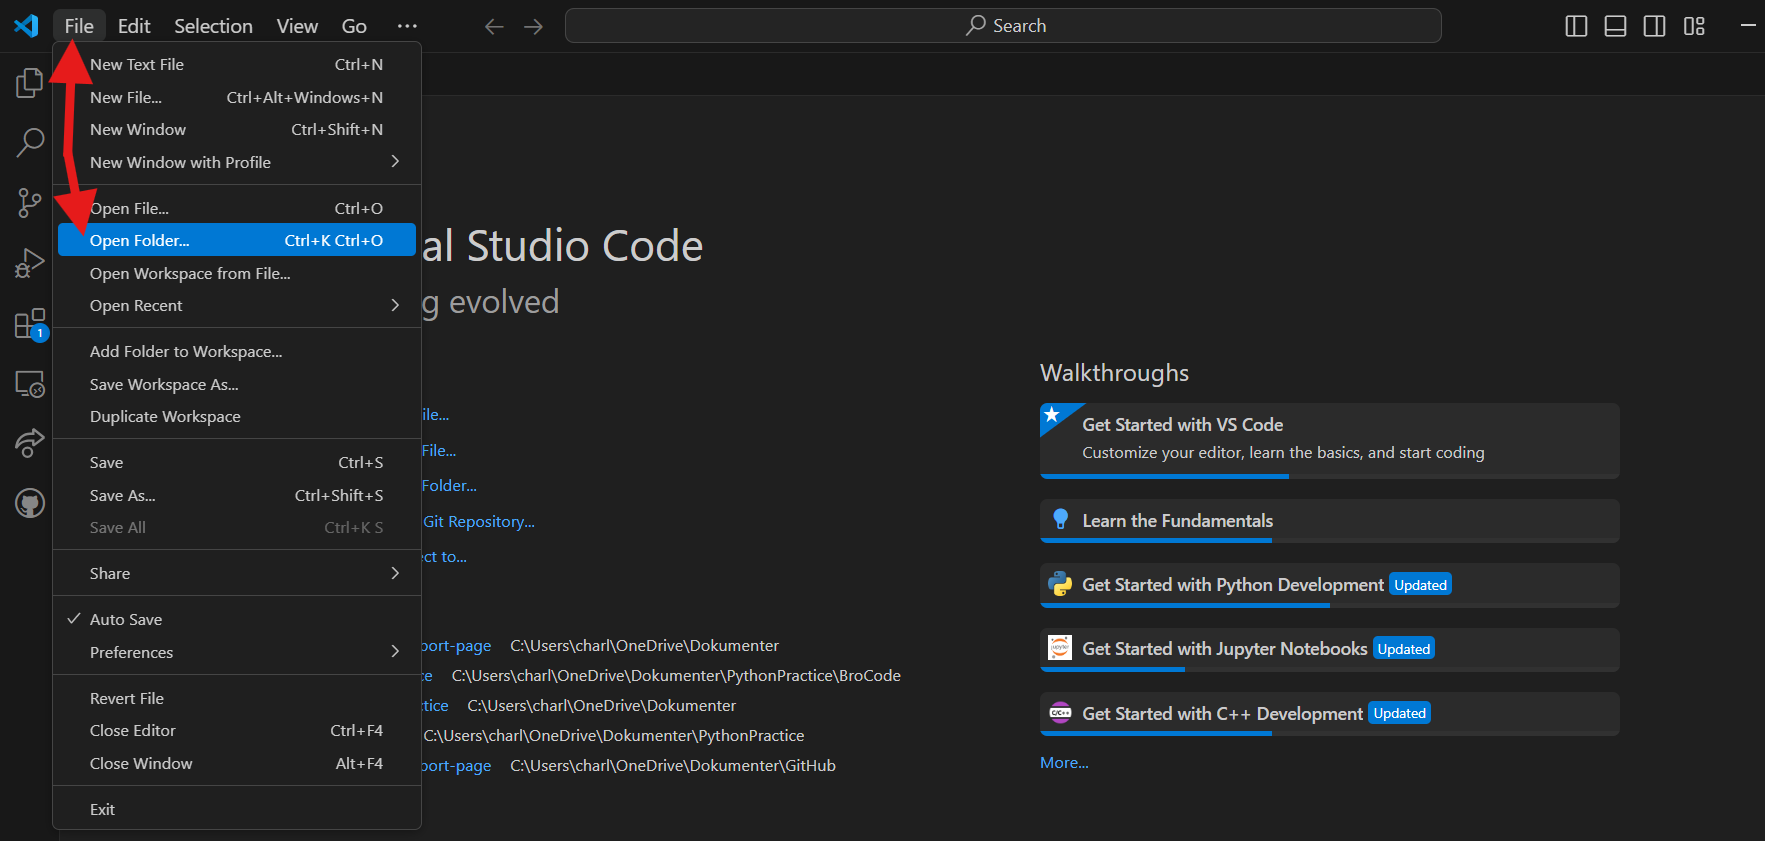
Task: Open the Source Control view
Action: point(30,203)
